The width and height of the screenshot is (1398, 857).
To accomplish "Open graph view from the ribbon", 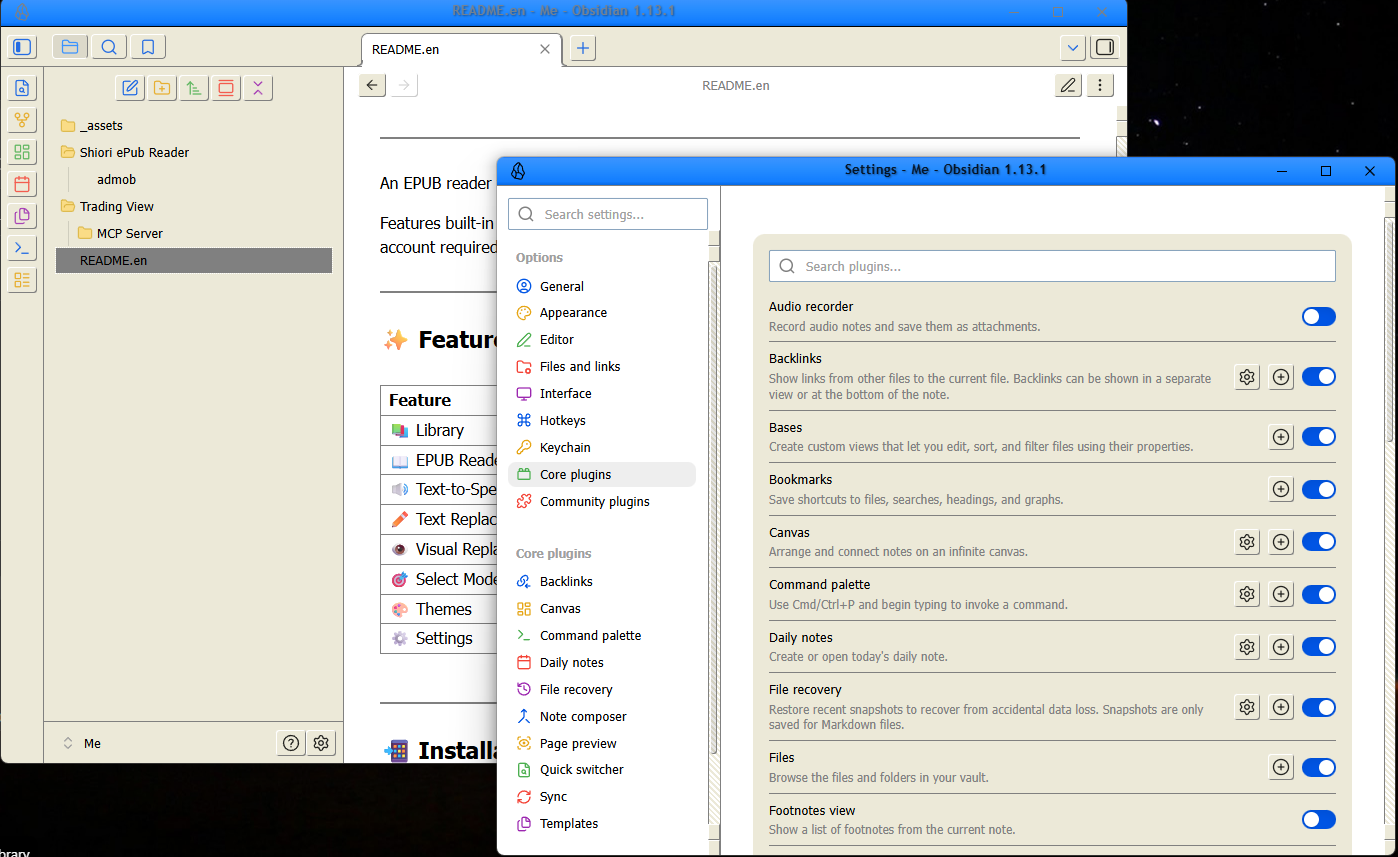I will coord(22,120).
